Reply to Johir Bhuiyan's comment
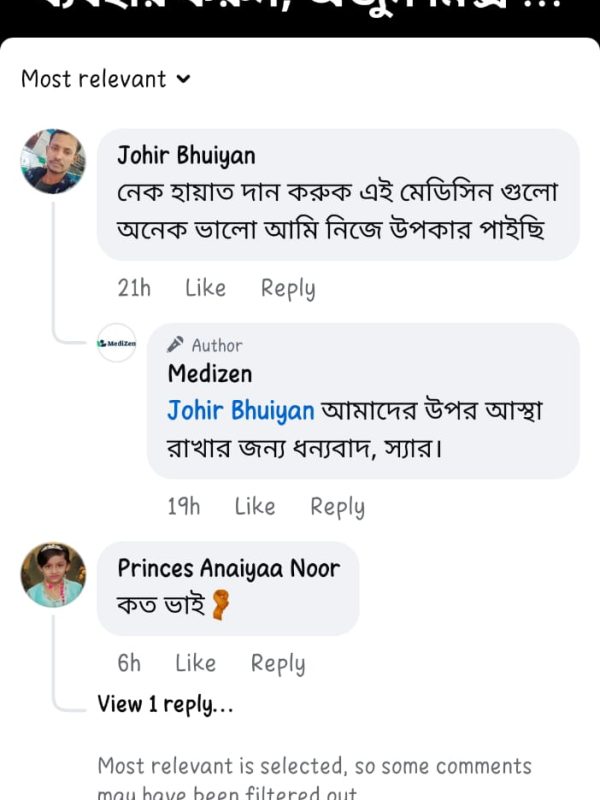 [288, 288]
